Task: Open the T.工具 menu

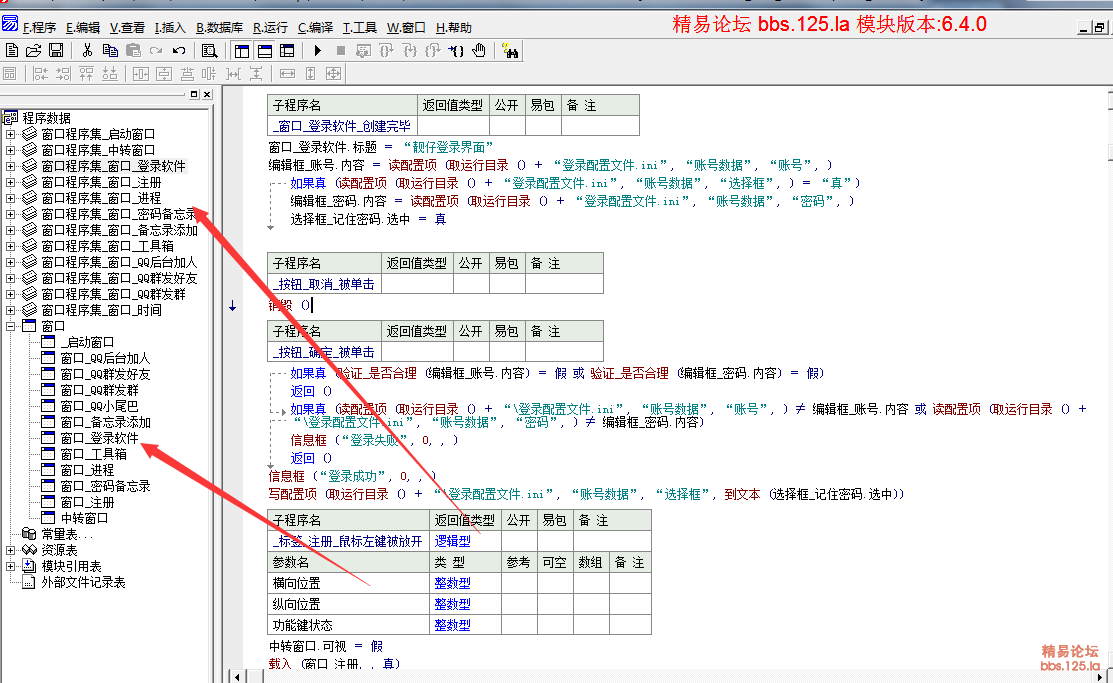Action: pos(360,28)
